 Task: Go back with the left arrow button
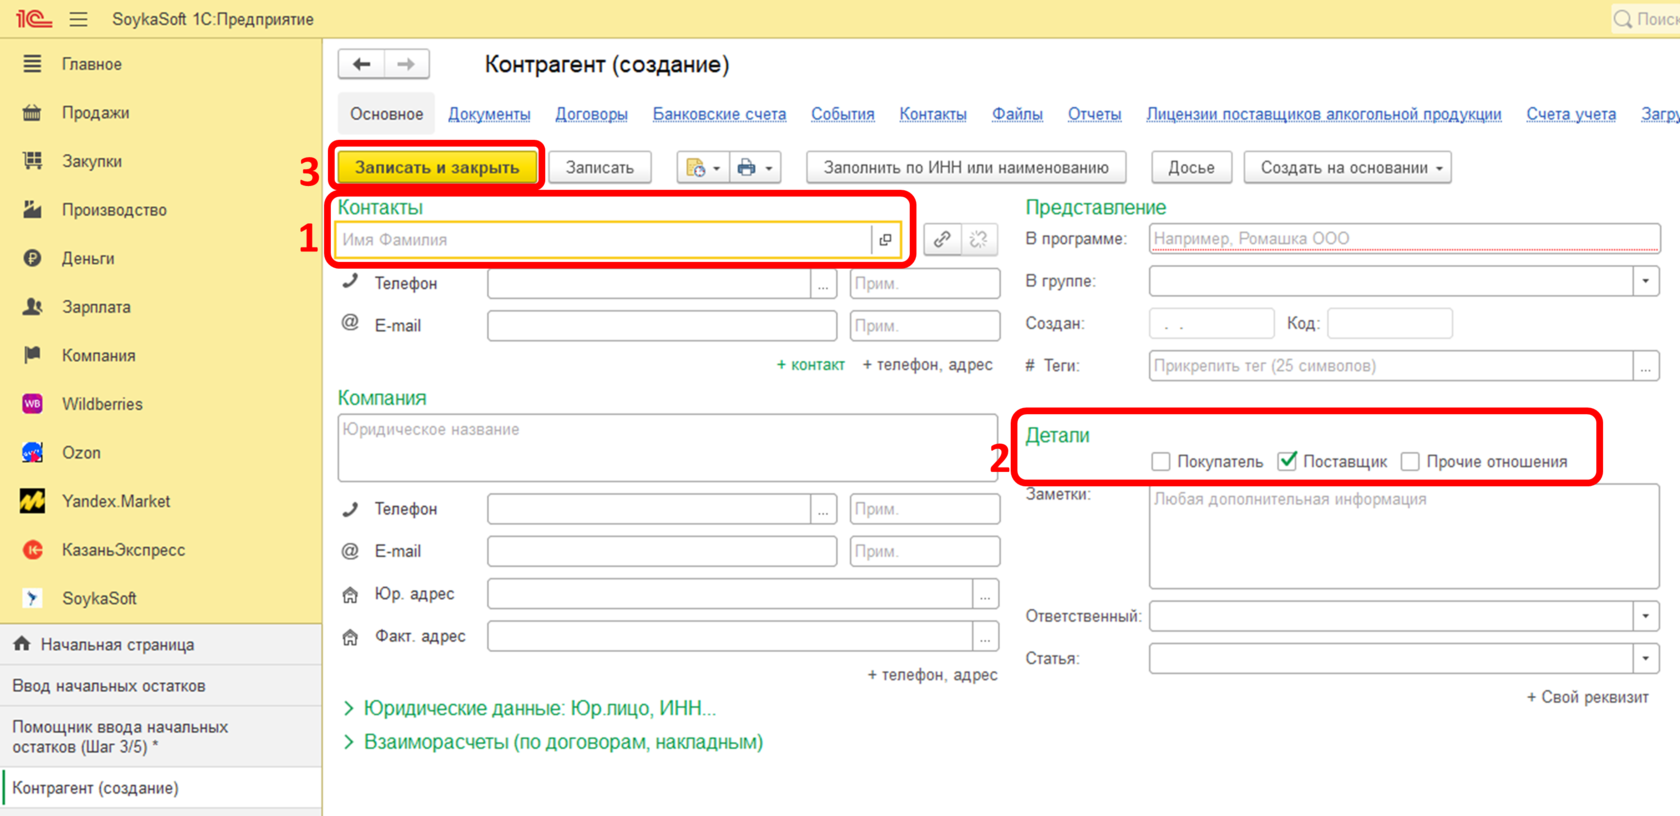362,64
